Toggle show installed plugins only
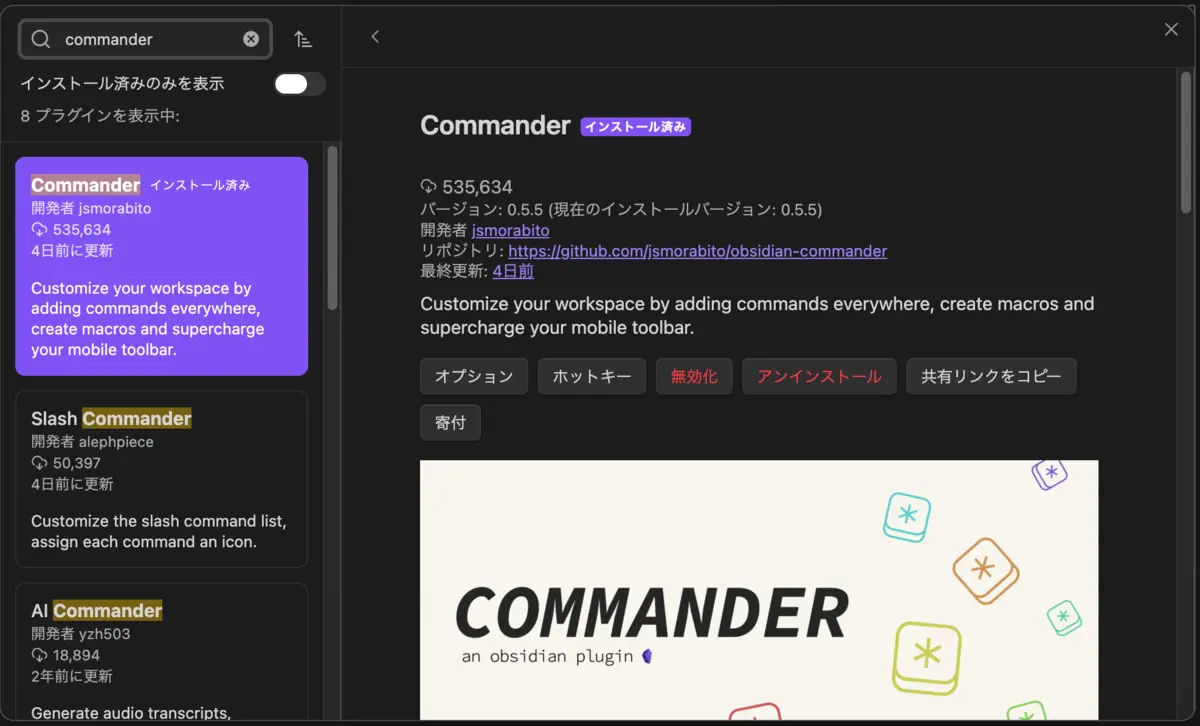This screenshot has height=726, width=1200. (x=300, y=84)
